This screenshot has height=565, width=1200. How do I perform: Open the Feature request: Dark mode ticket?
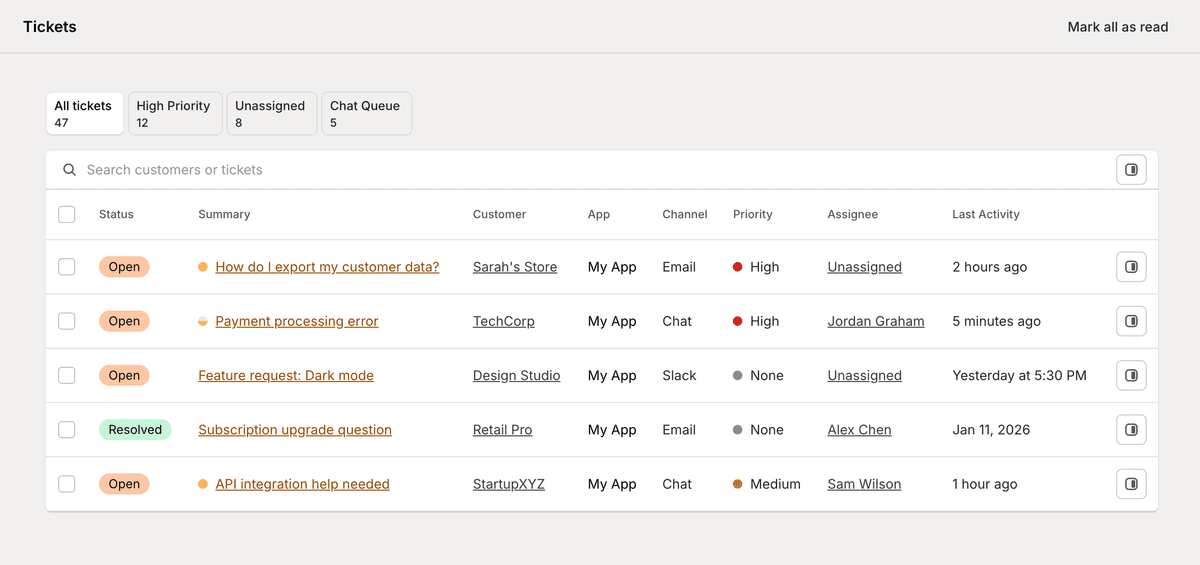click(x=286, y=375)
